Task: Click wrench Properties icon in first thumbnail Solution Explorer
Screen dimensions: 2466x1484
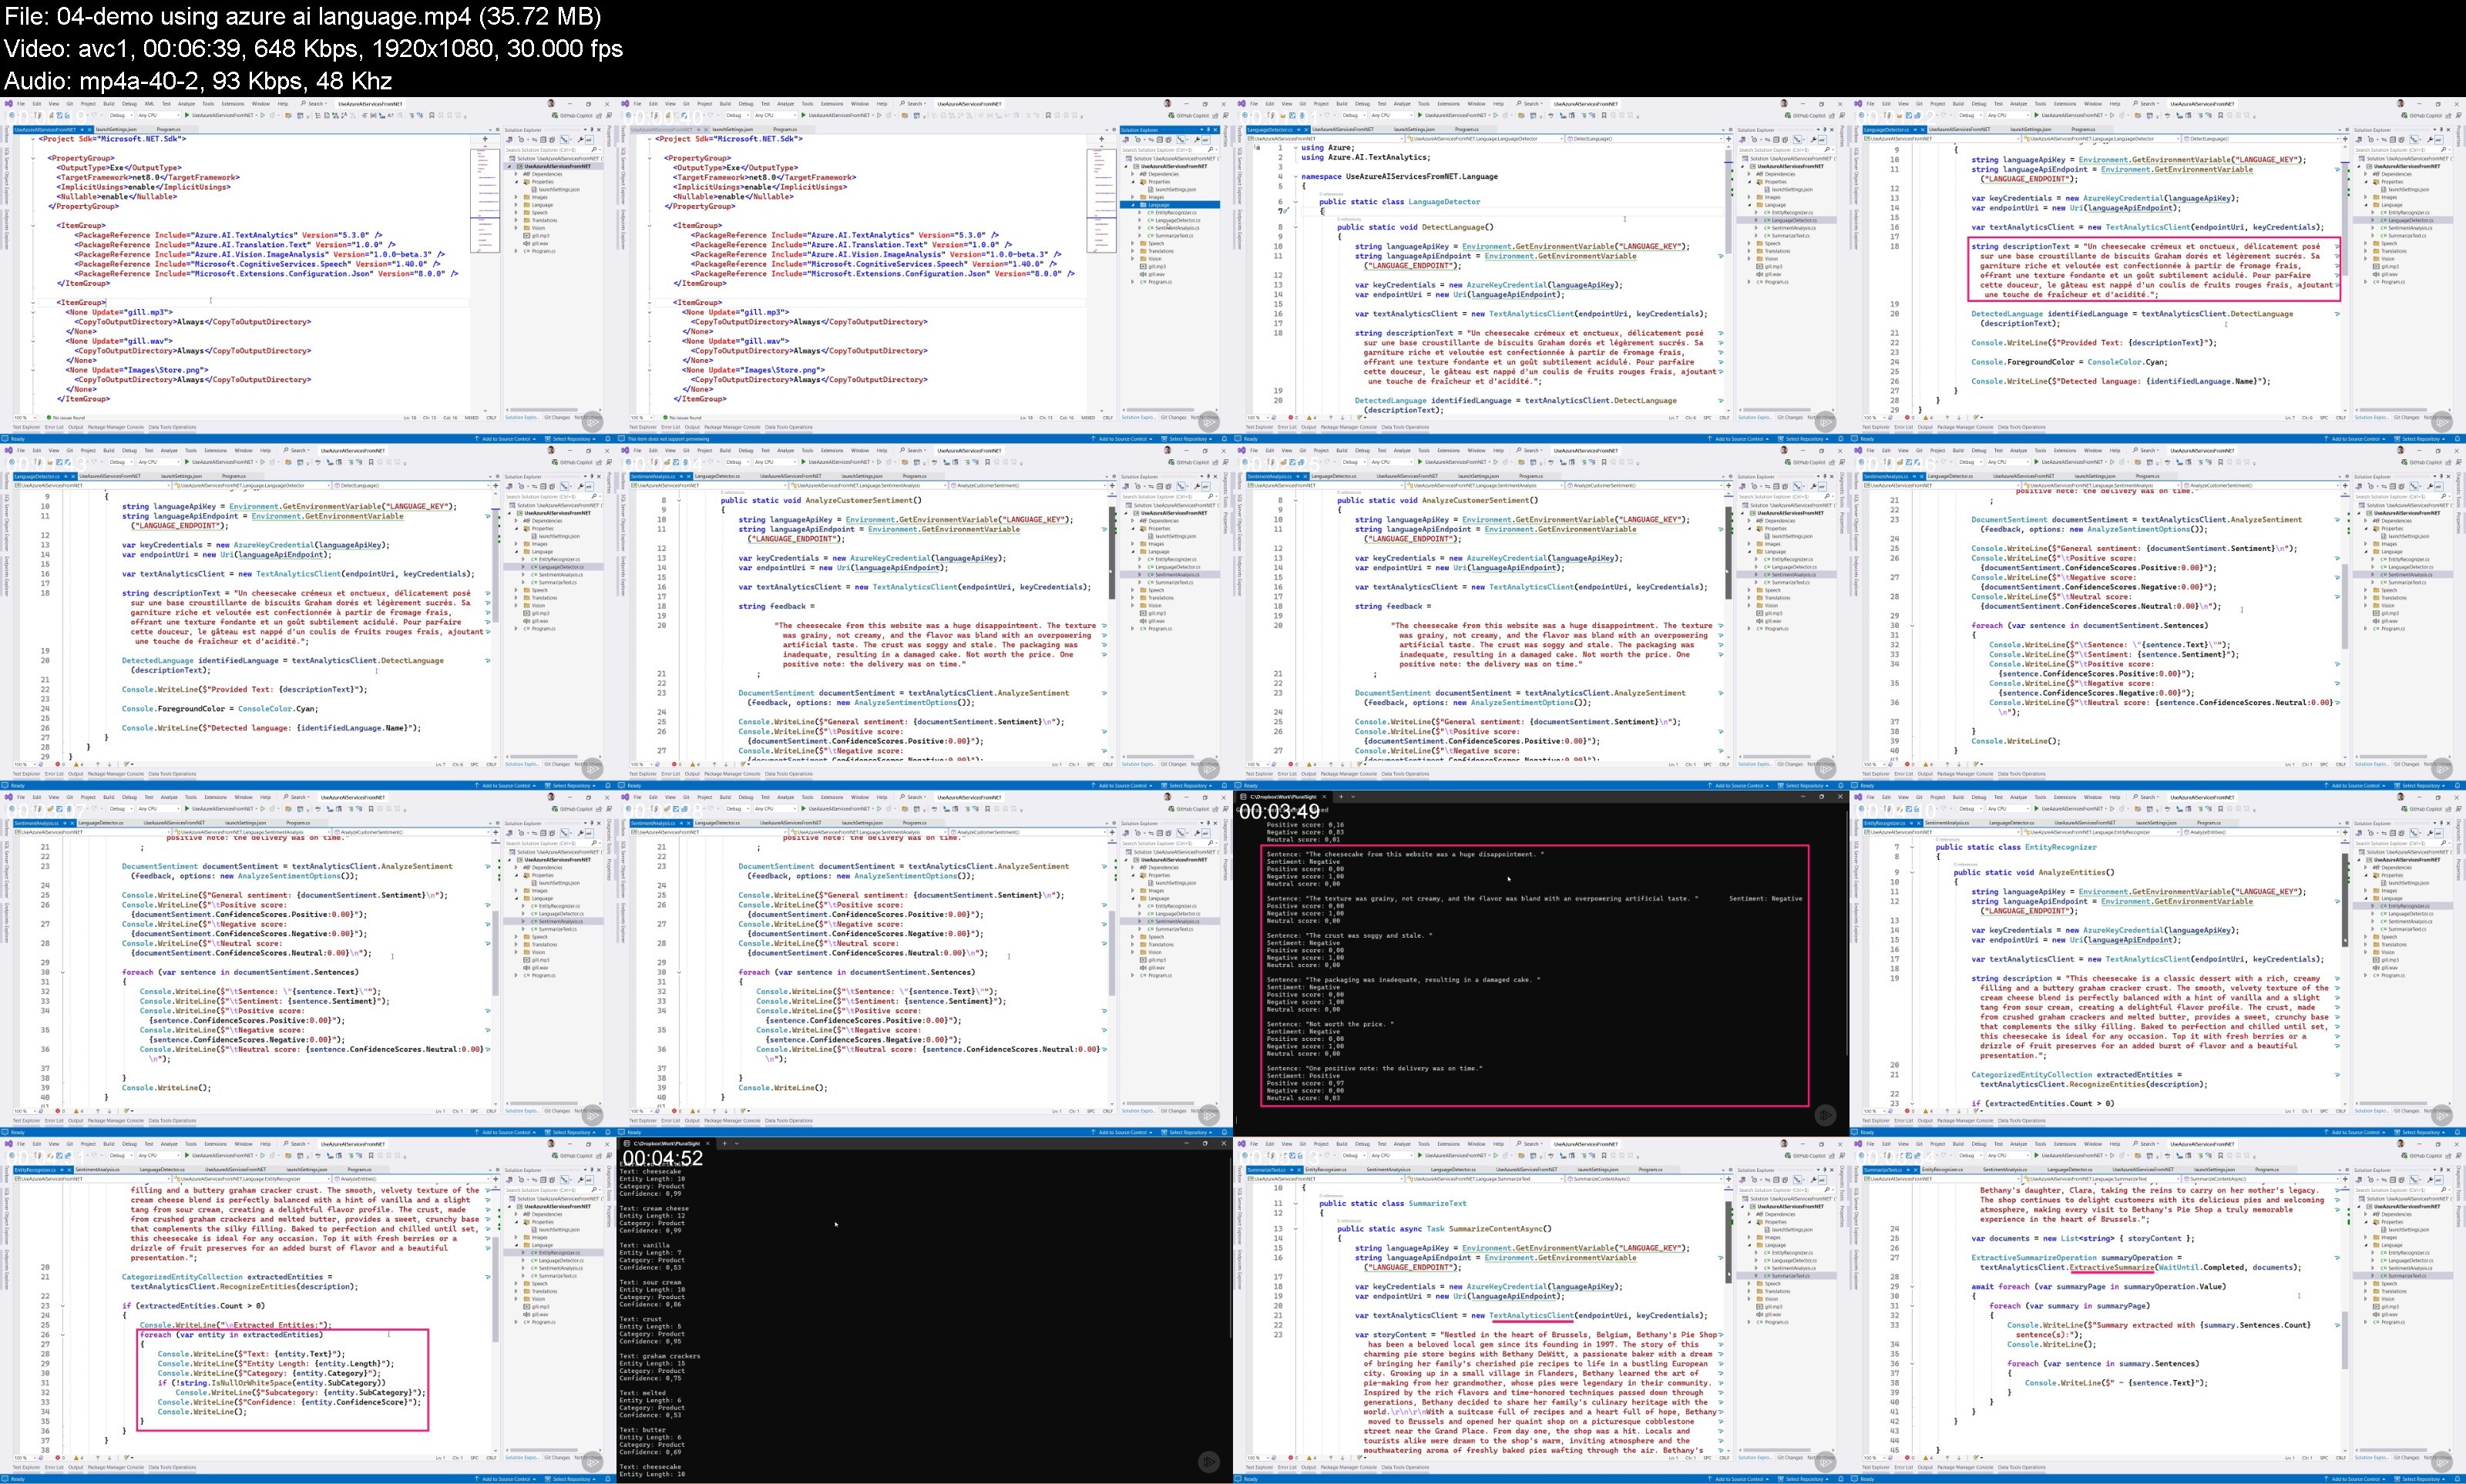Action: [580, 140]
